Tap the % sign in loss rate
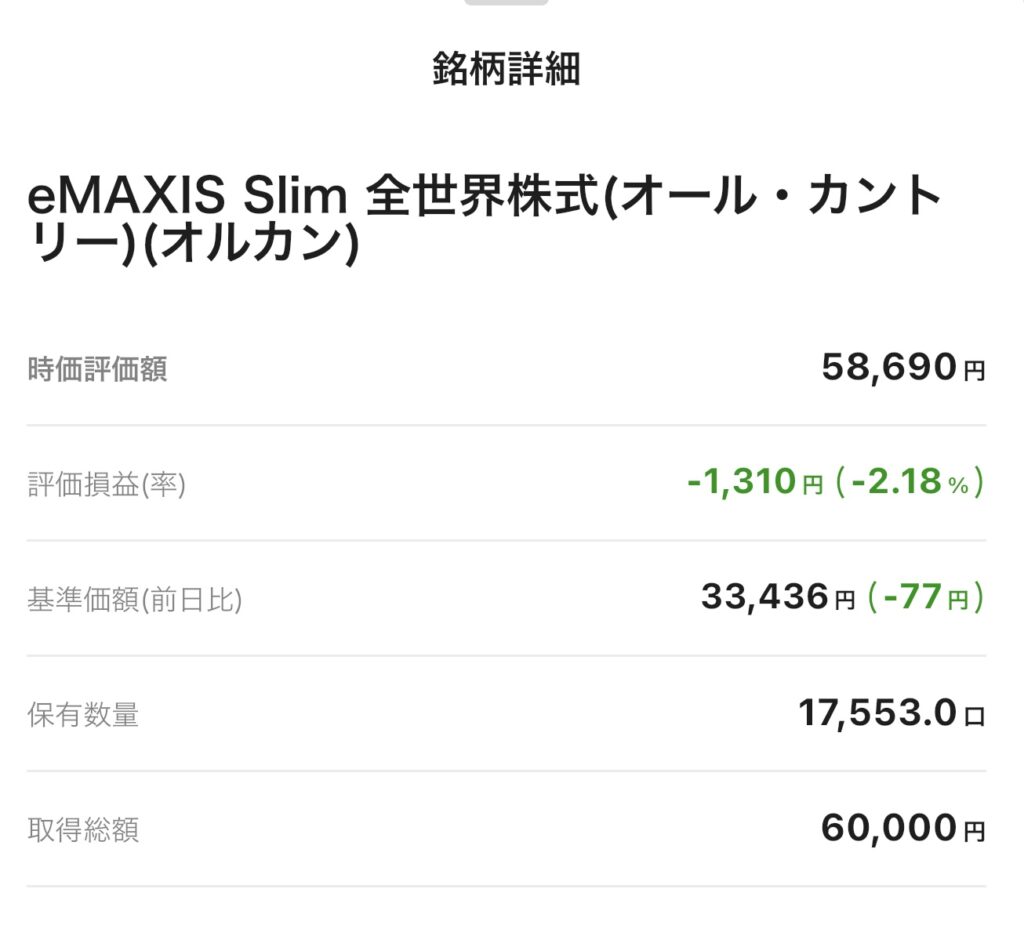The image size is (1024, 925). (958, 487)
